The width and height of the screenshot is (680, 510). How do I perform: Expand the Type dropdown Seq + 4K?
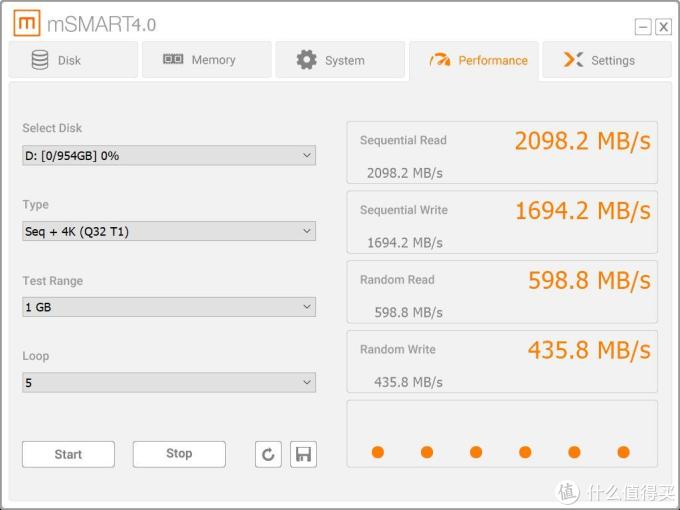169,231
